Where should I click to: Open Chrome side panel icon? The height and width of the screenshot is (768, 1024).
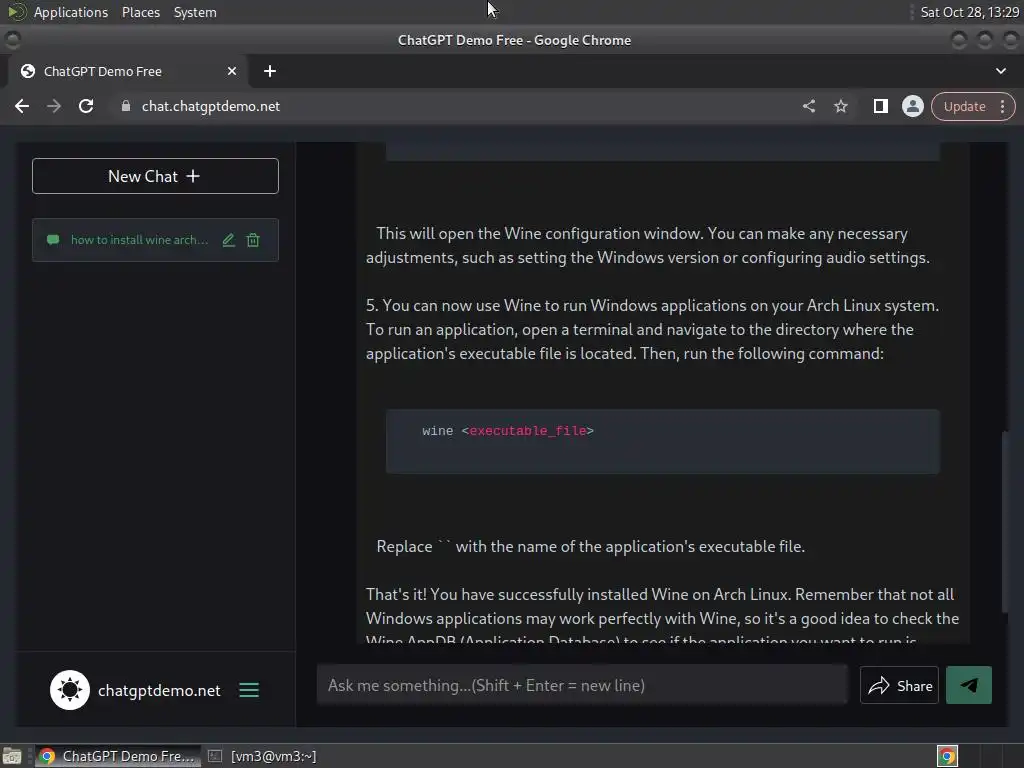(880, 106)
